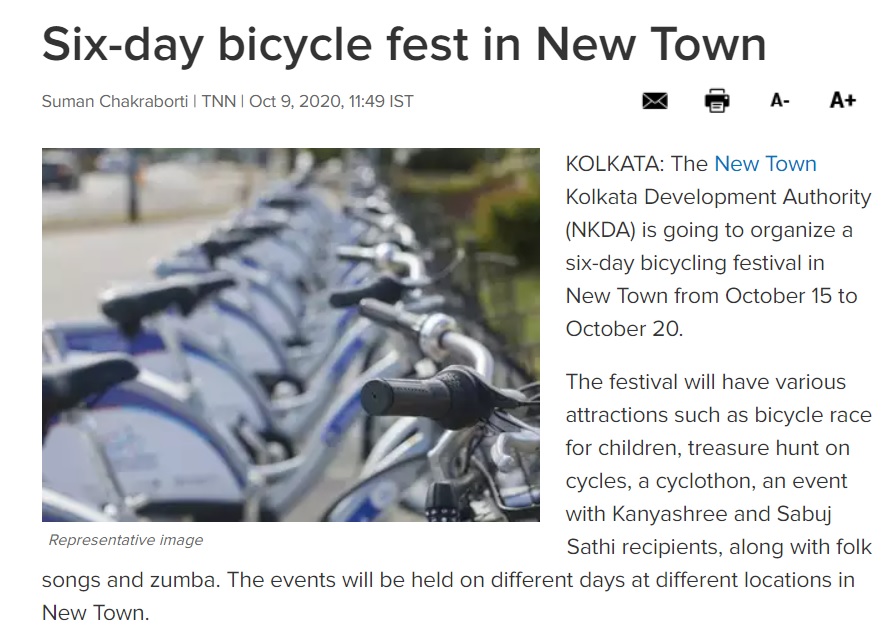
Task: Open the New Town hyperlink
Action: 765,164
